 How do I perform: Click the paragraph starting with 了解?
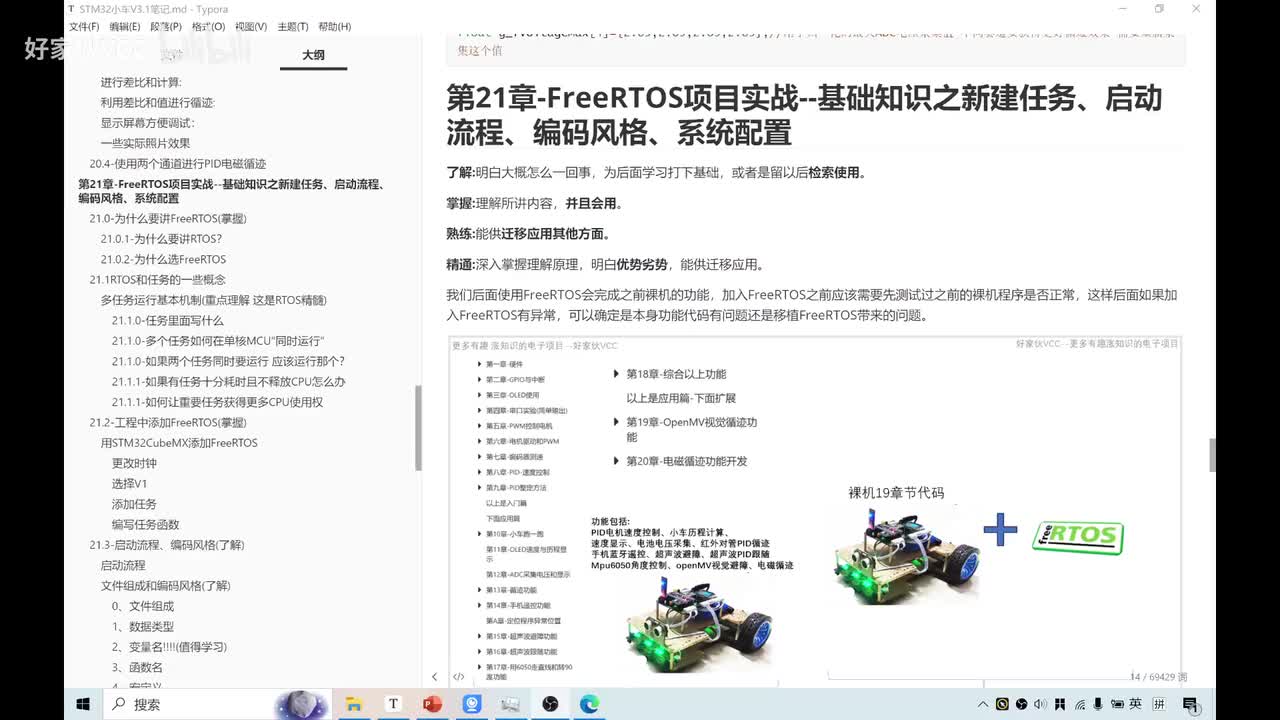(656, 173)
